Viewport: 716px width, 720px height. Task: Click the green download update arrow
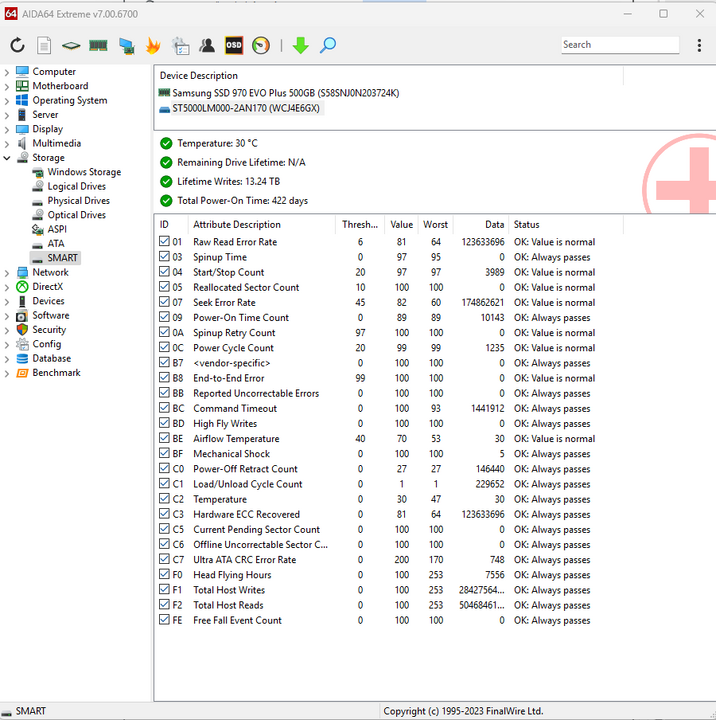tap(300, 45)
